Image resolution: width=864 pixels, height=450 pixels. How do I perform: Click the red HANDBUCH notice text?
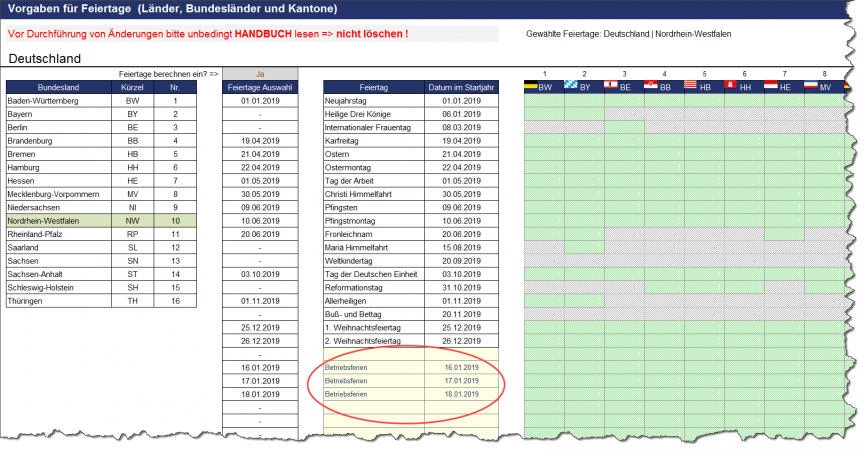[x=208, y=34]
